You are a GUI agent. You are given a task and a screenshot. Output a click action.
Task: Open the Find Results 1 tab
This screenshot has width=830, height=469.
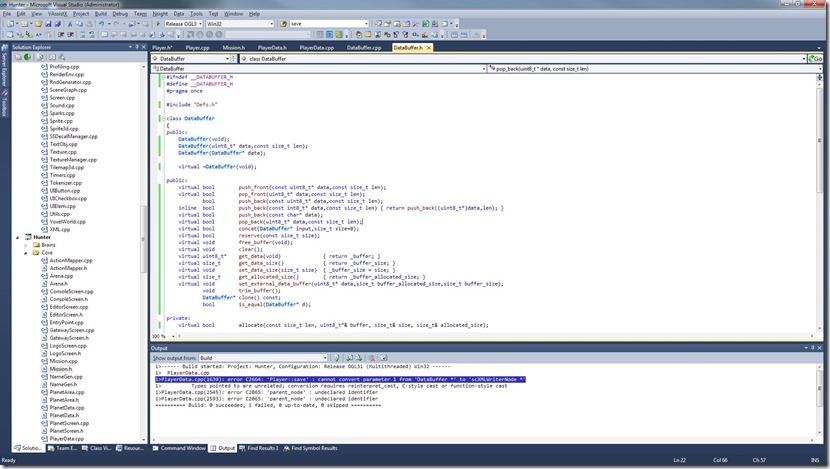pyautogui.click(x=259, y=448)
